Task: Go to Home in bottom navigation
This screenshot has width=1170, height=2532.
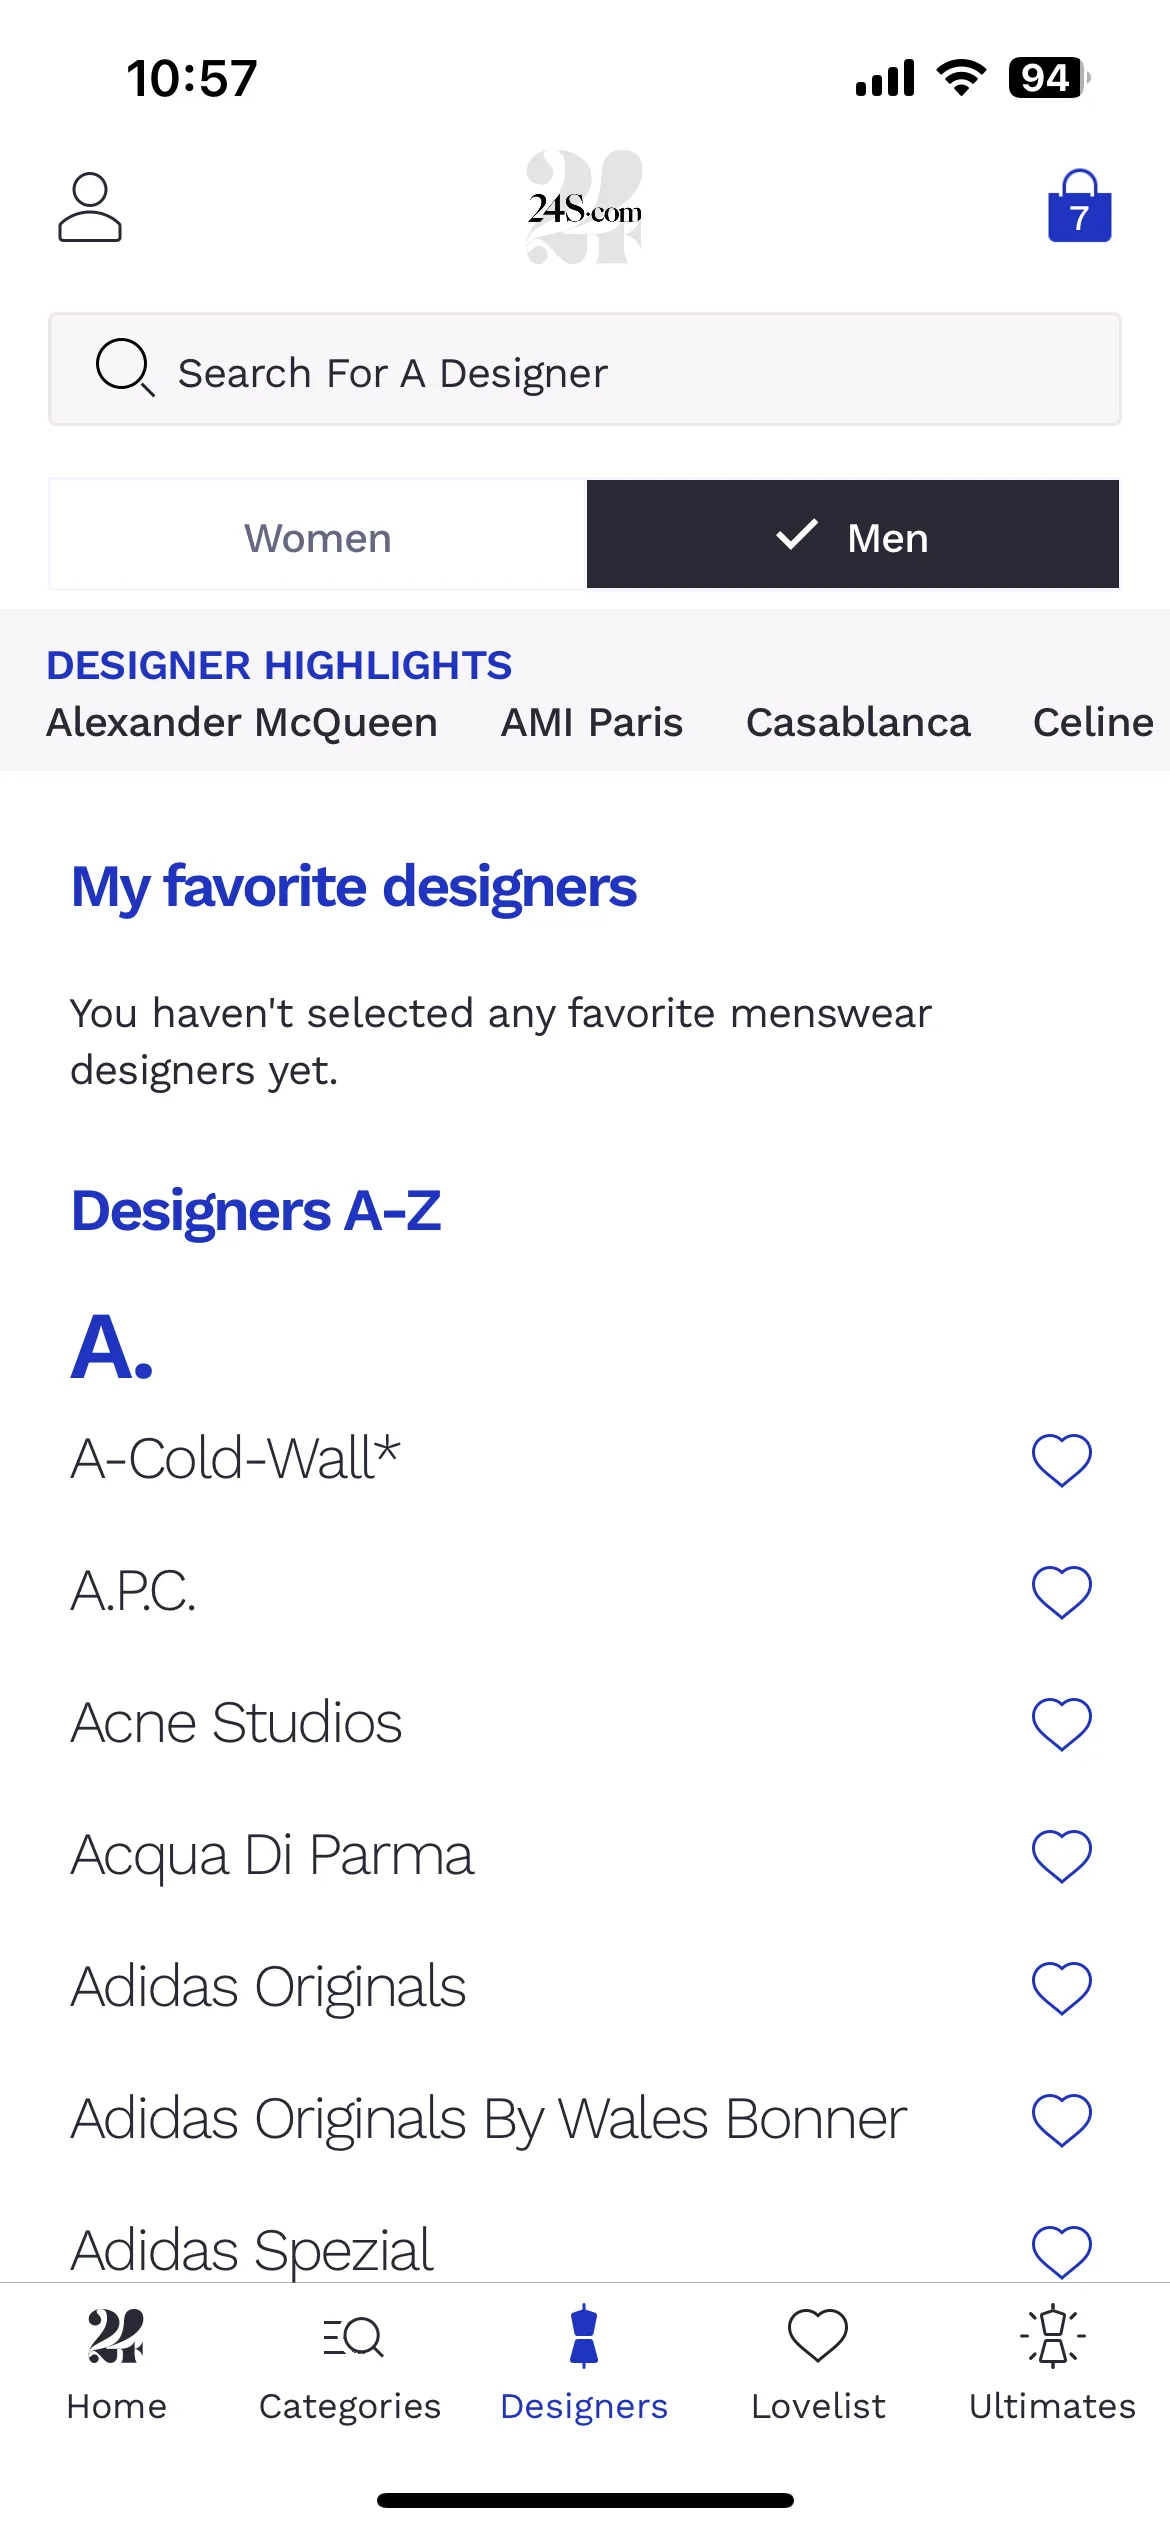Action: (x=116, y=2363)
